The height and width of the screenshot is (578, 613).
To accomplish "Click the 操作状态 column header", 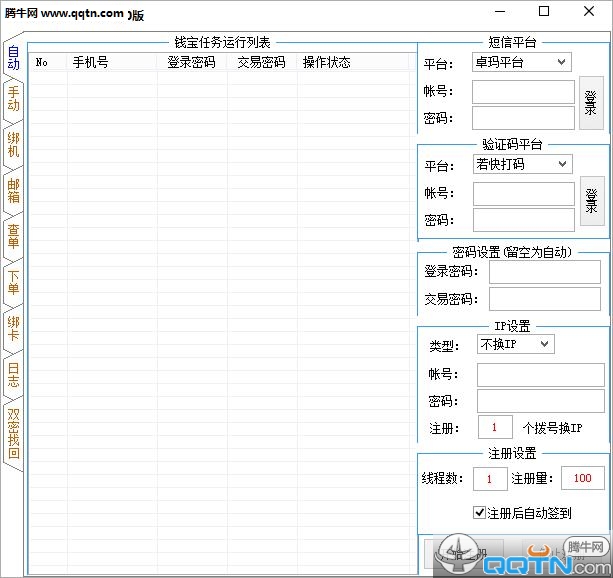I will pos(353,63).
